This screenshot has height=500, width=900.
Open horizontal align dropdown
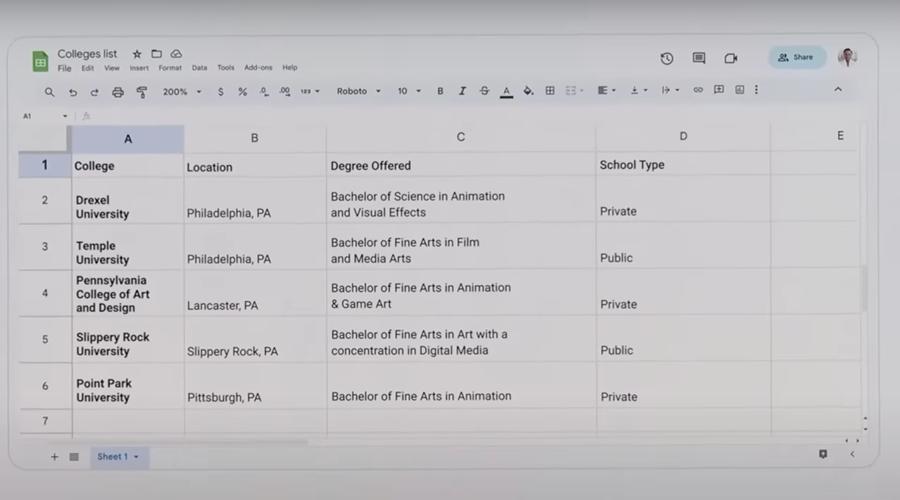tap(607, 90)
